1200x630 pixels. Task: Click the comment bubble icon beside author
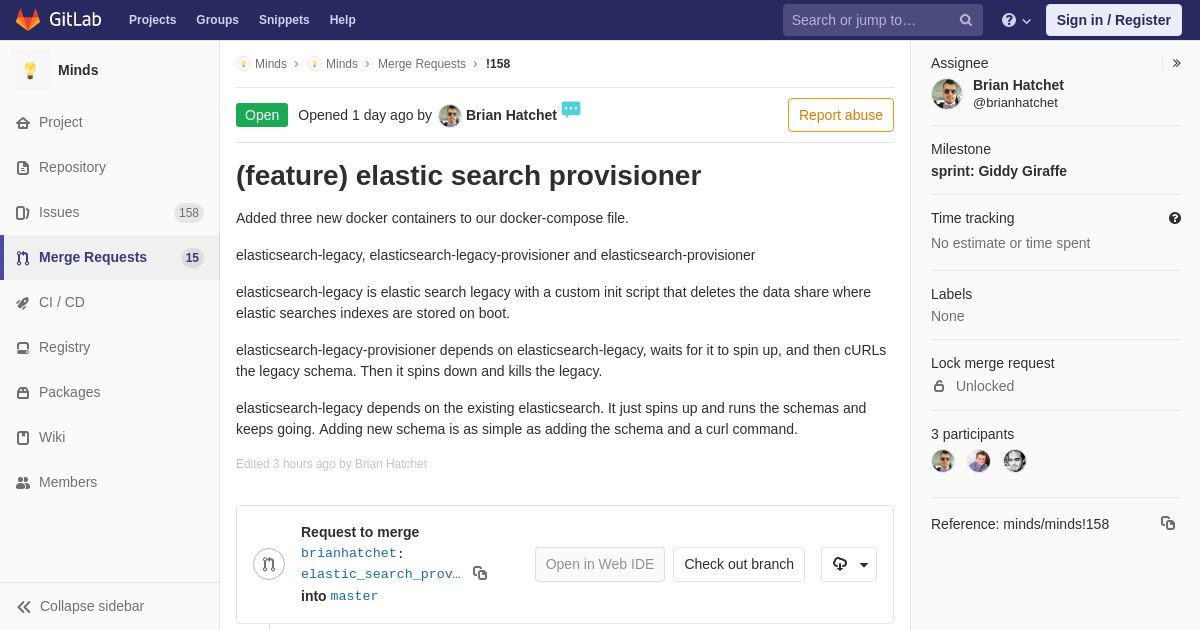(571, 109)
